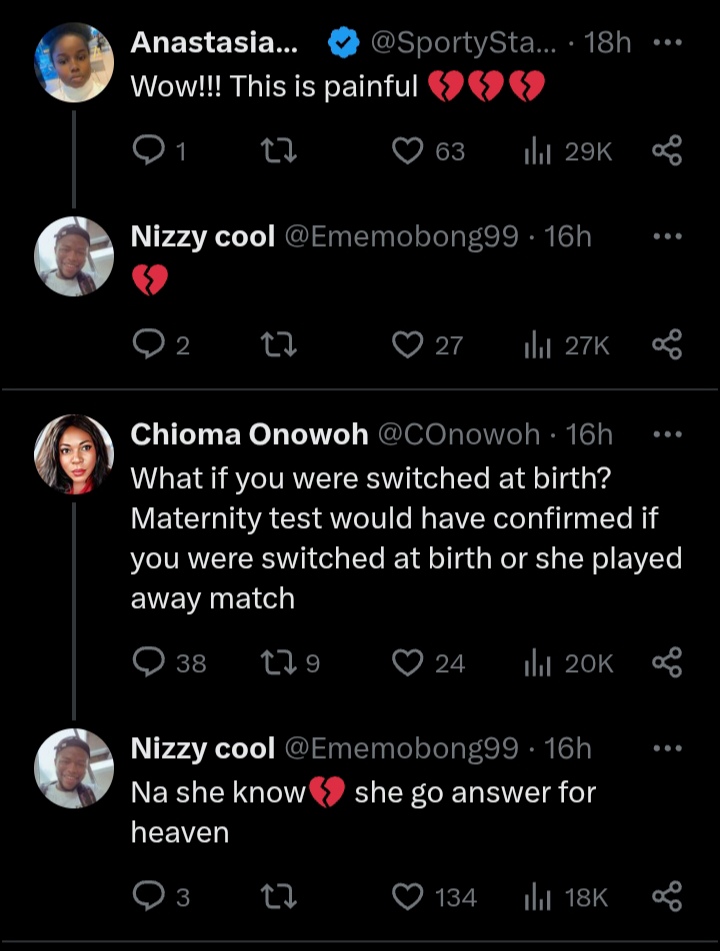Like Nizzy cool's broken-heart emoji tweet
720x951 pixels.
point(407,345)
